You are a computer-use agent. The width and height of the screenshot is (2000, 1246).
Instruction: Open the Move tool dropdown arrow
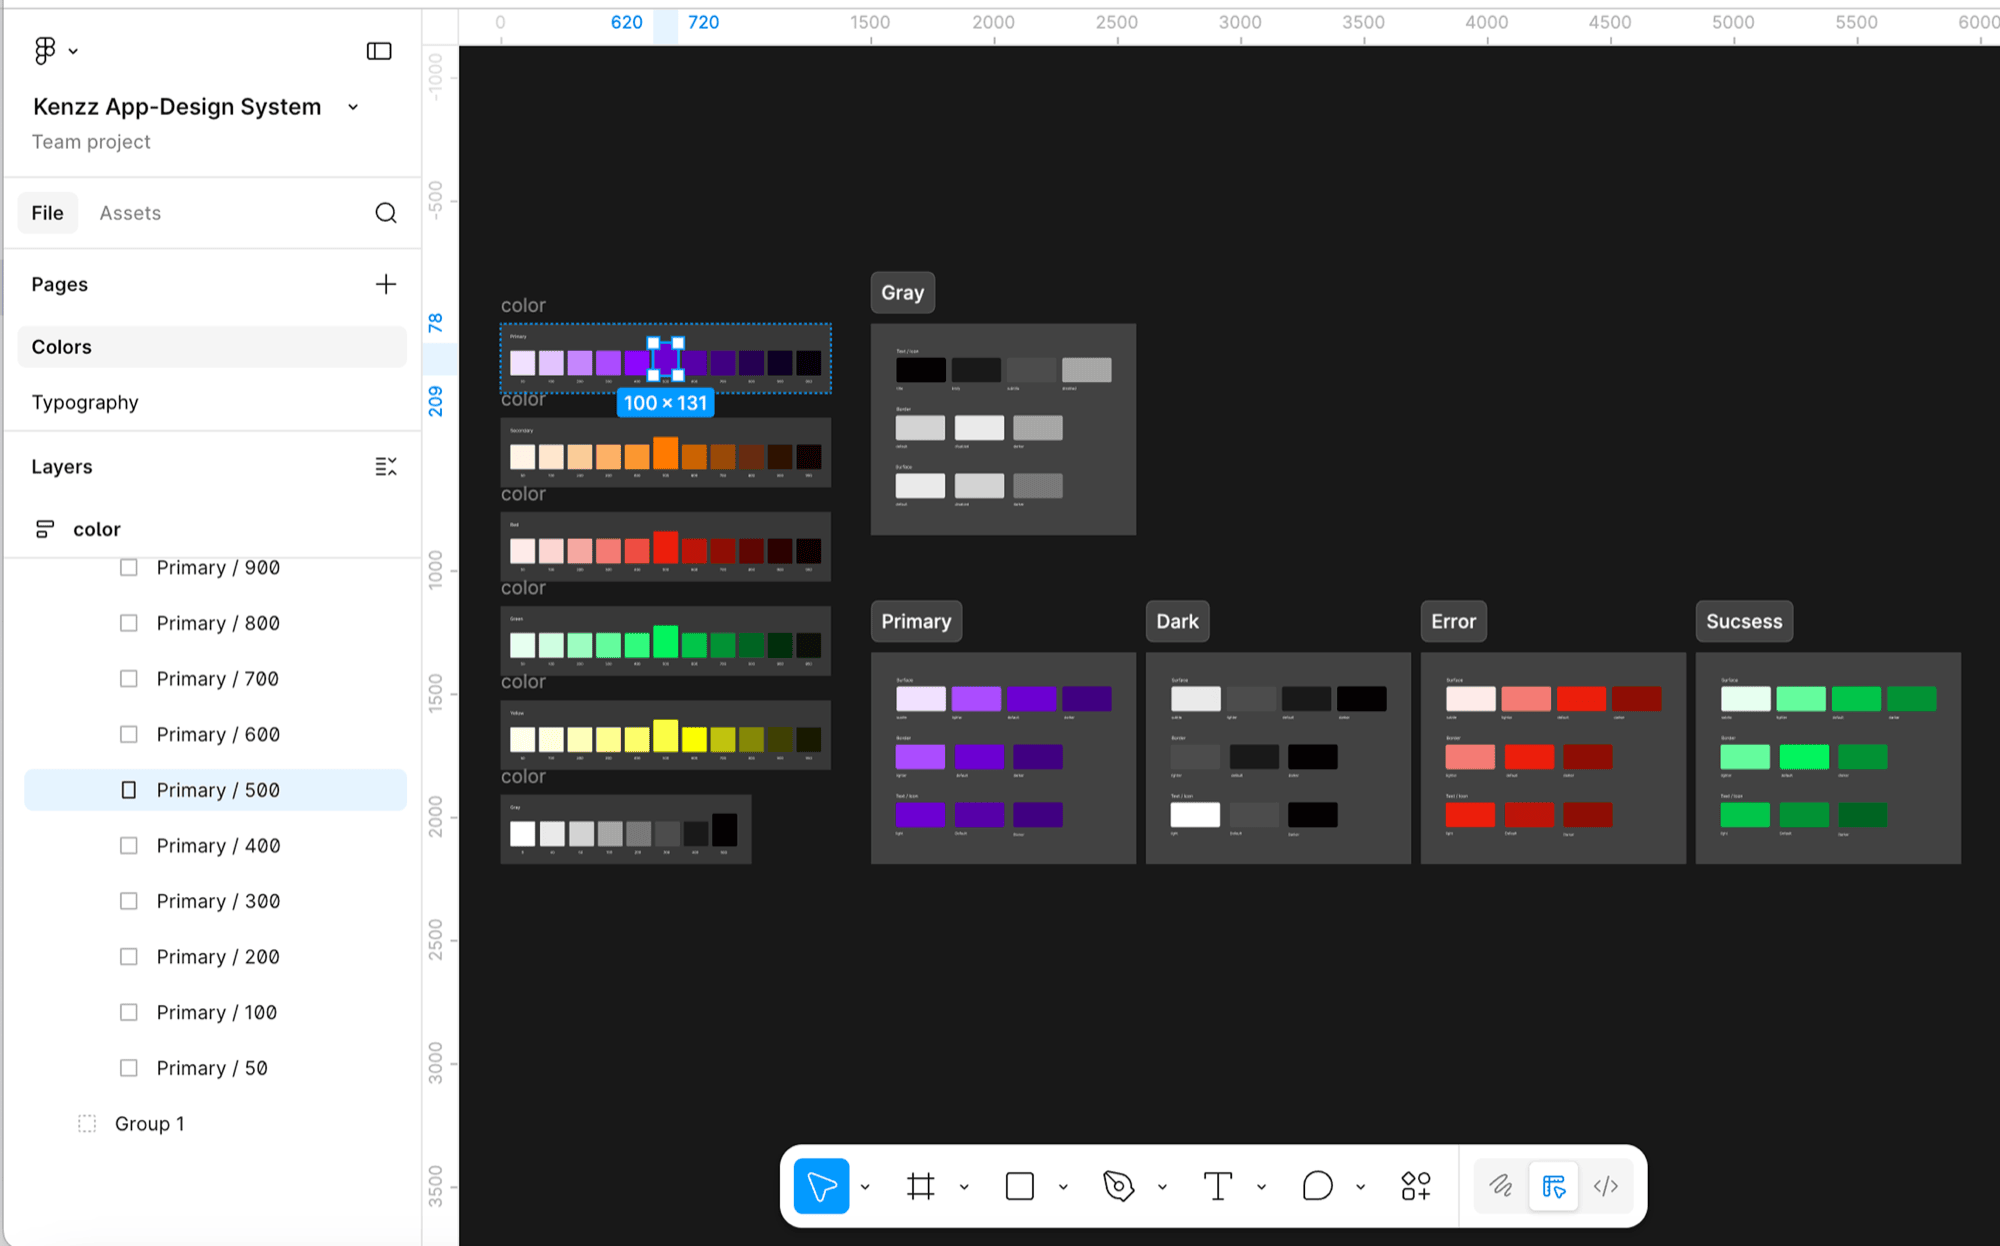click(x=865, y=1187)
